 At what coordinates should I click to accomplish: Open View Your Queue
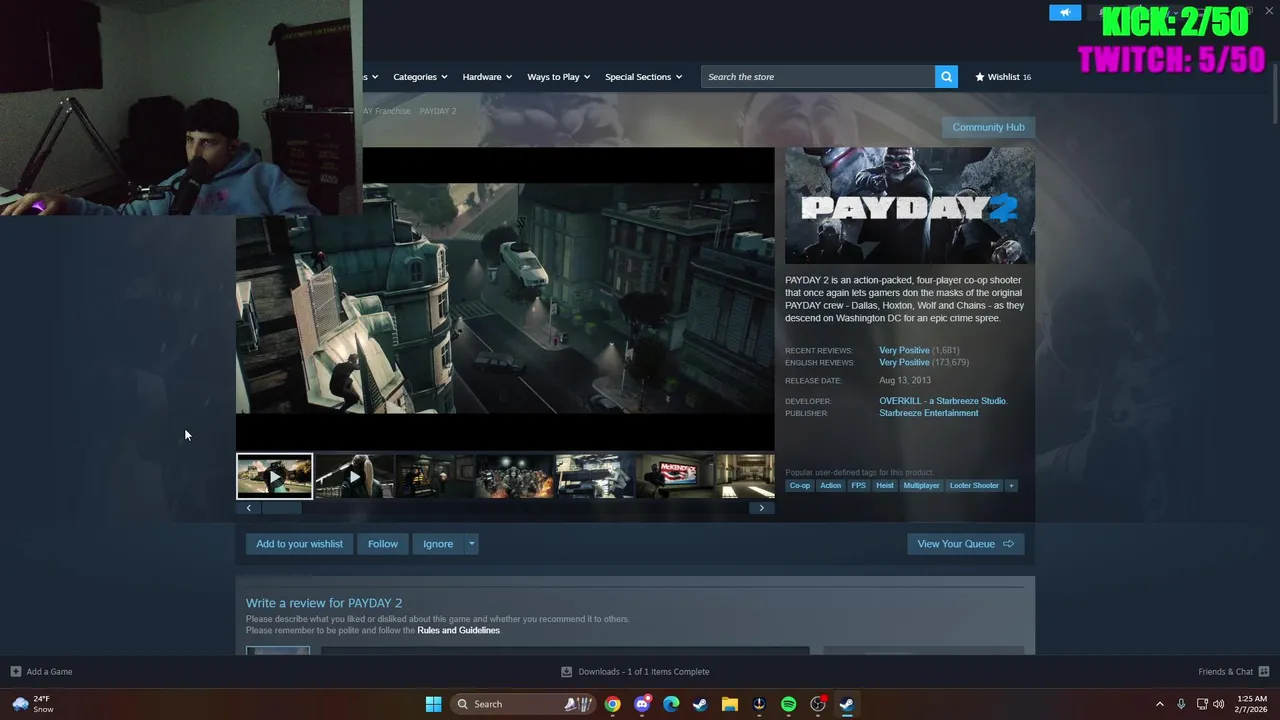click(x=965, y=544)
